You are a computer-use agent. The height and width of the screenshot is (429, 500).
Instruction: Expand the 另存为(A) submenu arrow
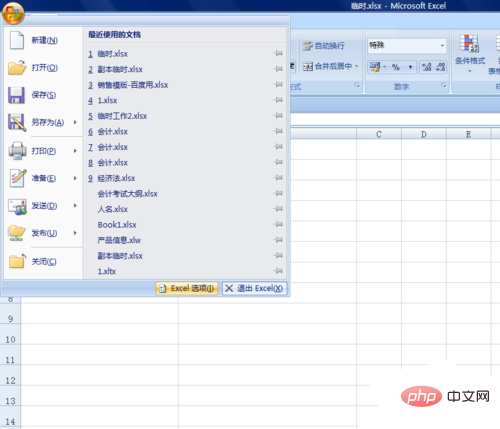75,122
